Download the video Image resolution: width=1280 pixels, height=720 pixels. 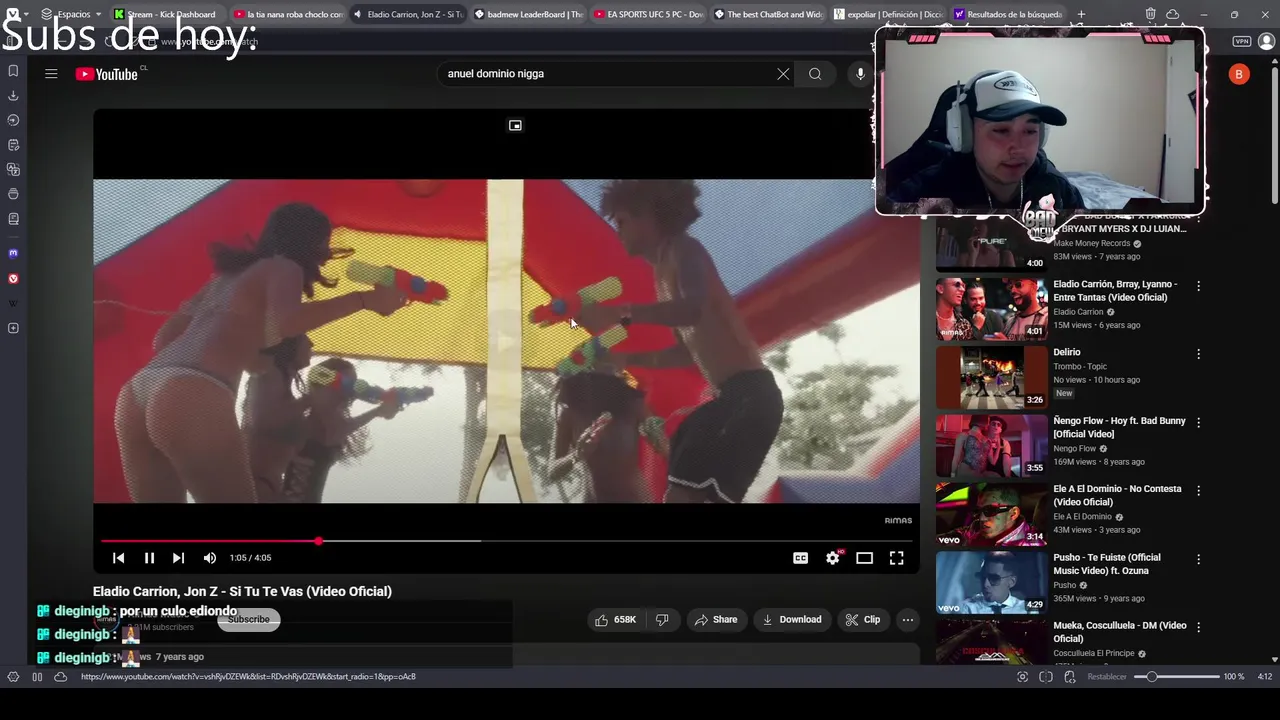pyautogui.click(x=791, y=620)
